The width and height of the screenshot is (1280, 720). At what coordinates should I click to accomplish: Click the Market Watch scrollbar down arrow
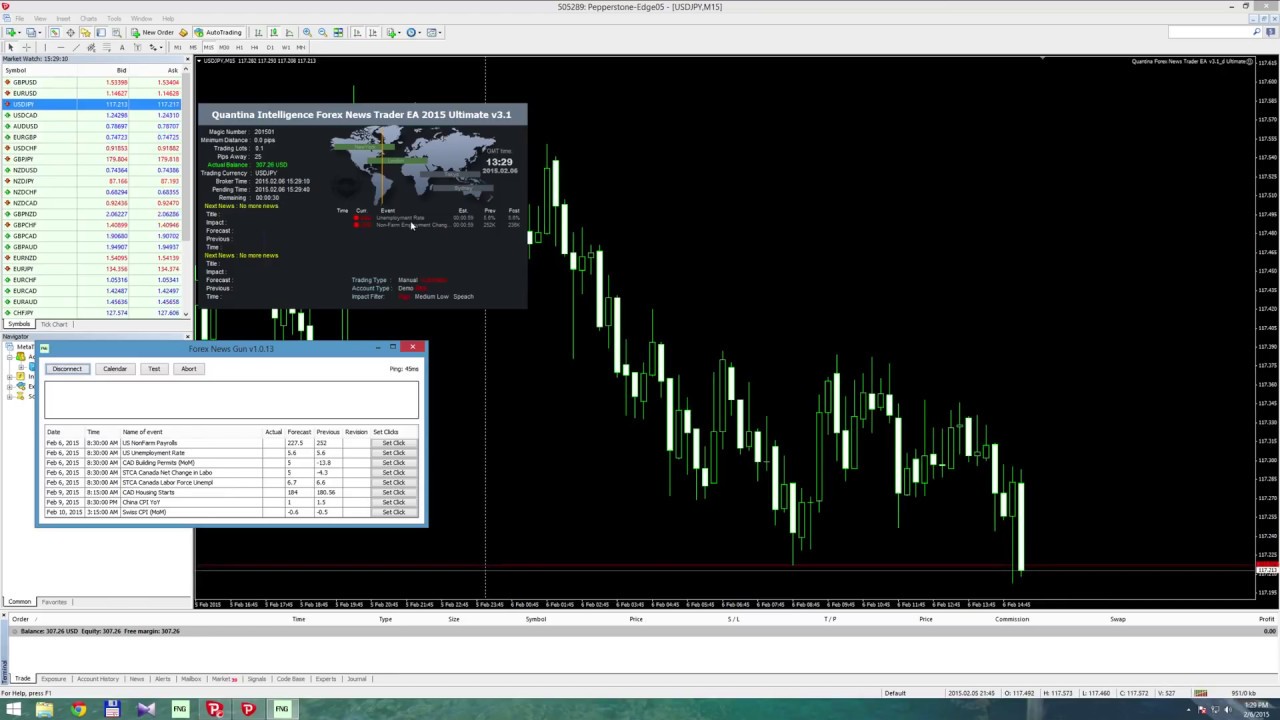(x=186, y=314)
